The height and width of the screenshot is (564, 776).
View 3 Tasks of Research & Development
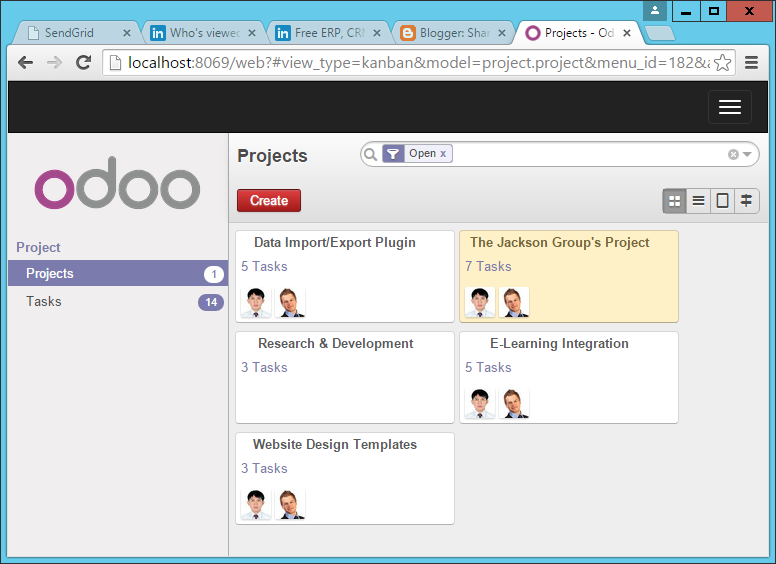[x=264, y=367]
